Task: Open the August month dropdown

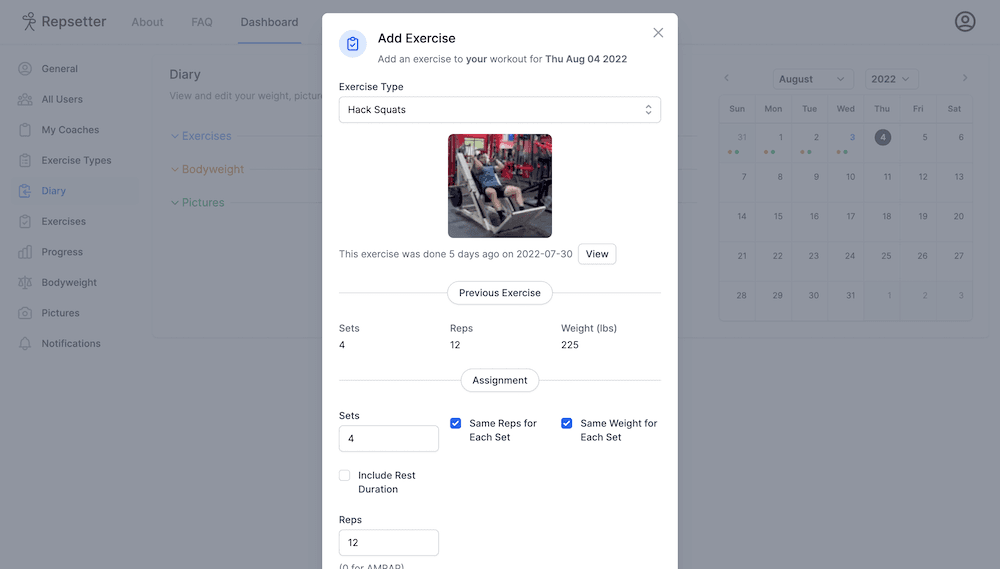Action: click(x=813, y=79)
